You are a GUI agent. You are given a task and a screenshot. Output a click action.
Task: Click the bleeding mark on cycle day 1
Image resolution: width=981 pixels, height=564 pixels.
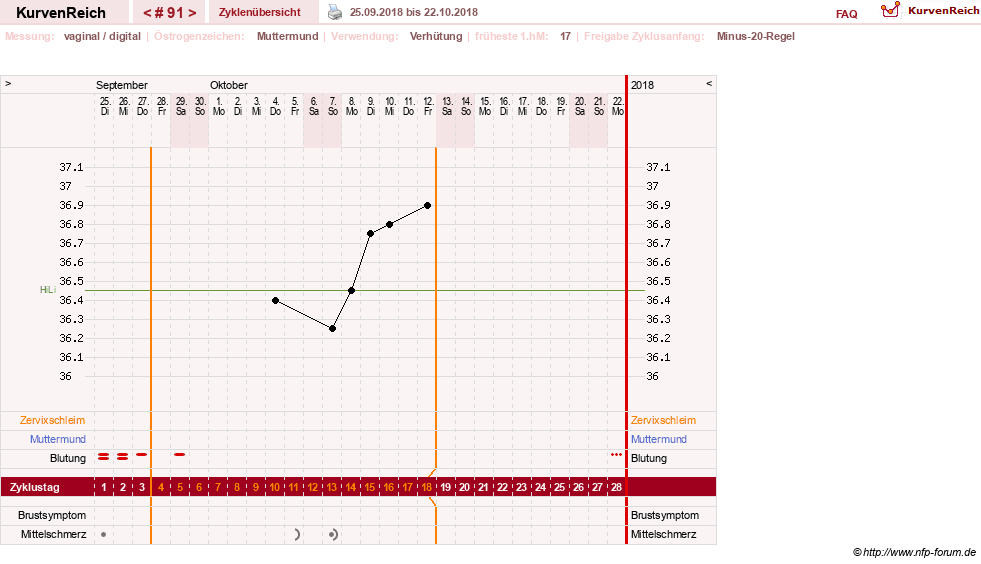(104, 457)
